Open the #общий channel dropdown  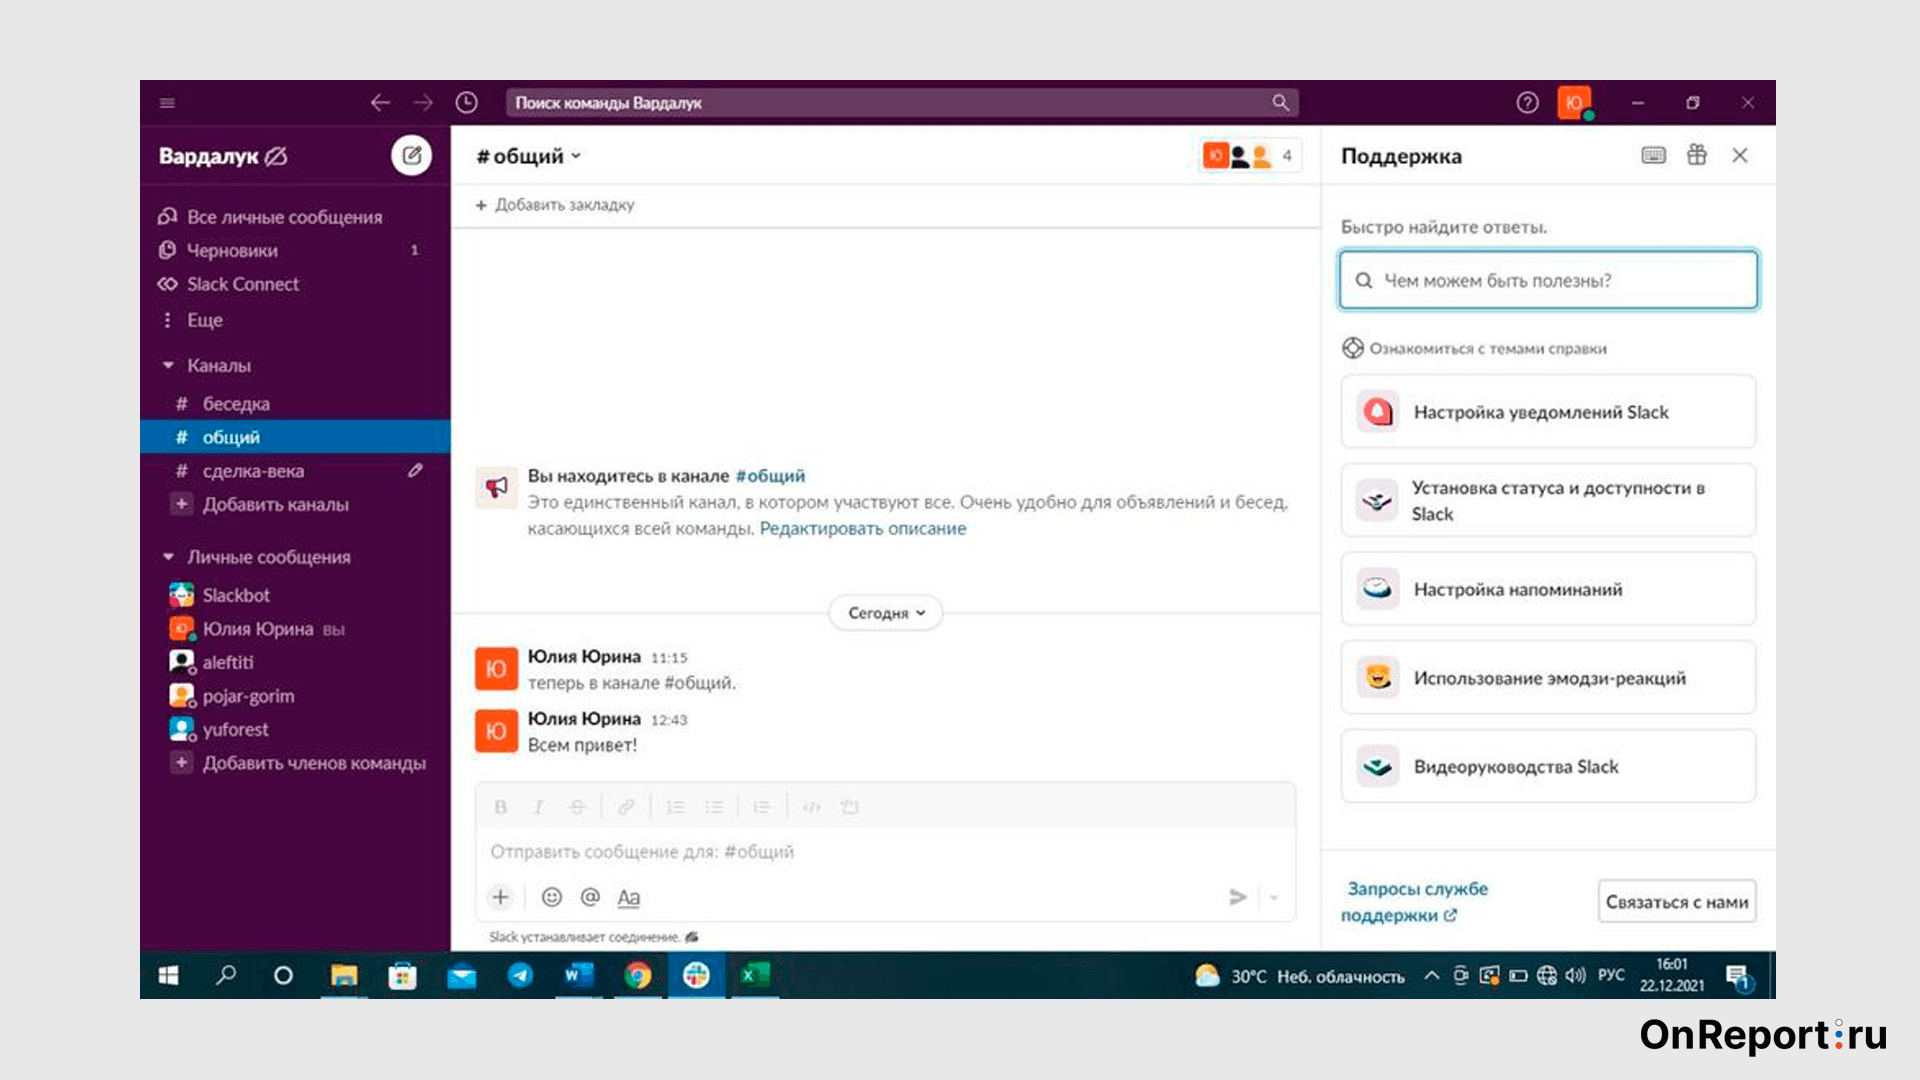tap(526, 156)
